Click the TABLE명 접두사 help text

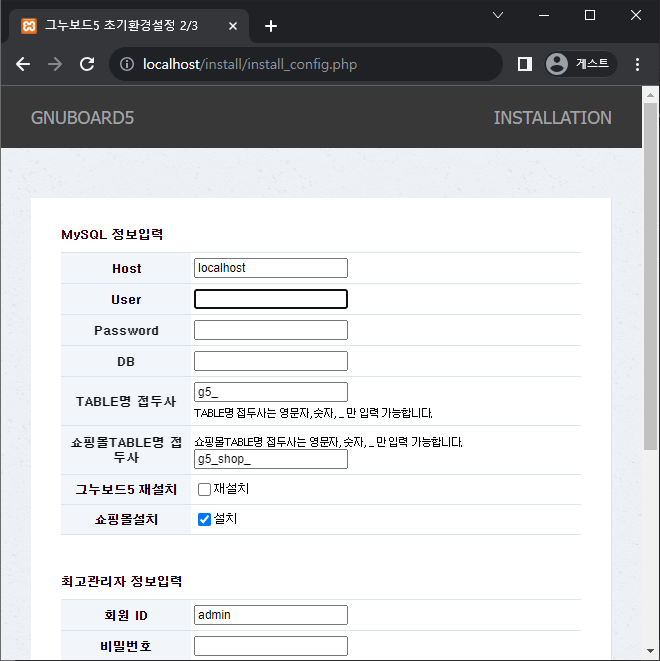(313, 413)
